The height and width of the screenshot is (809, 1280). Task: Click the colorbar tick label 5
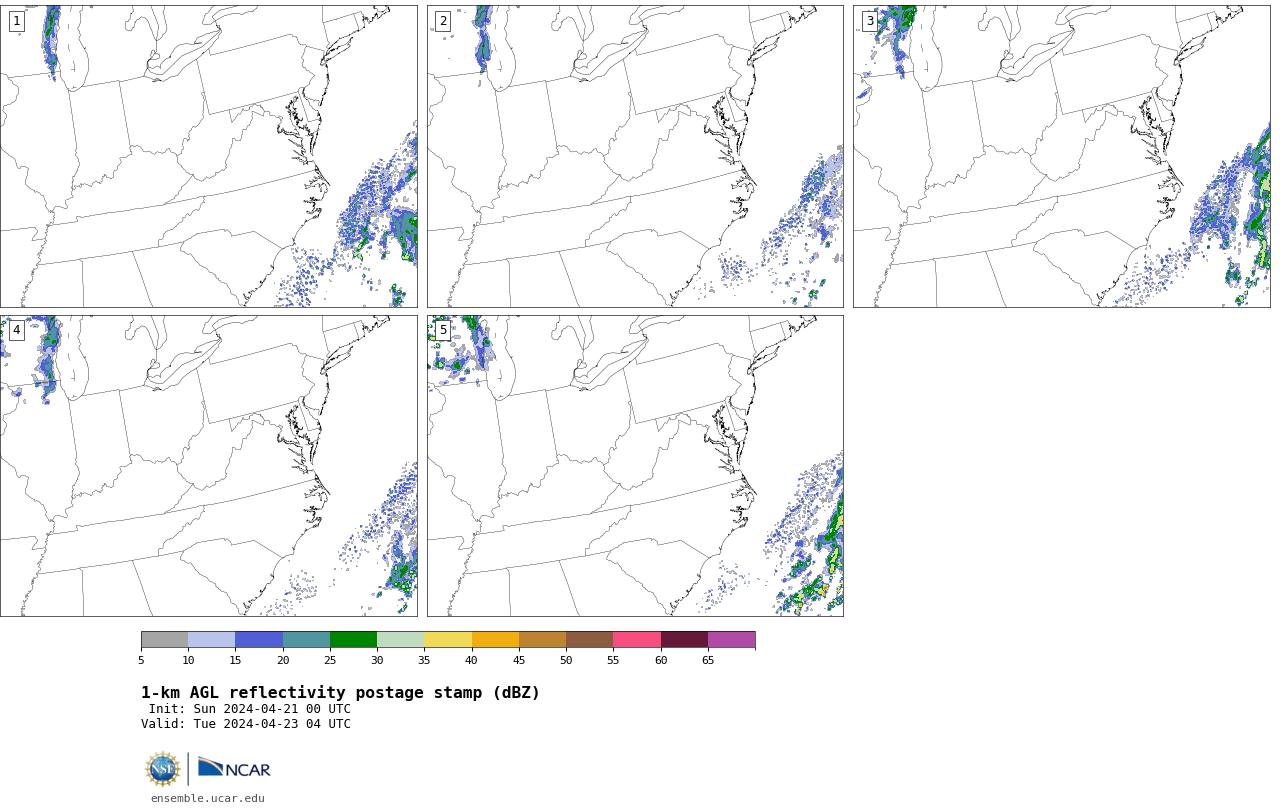[x=141, y=660]
